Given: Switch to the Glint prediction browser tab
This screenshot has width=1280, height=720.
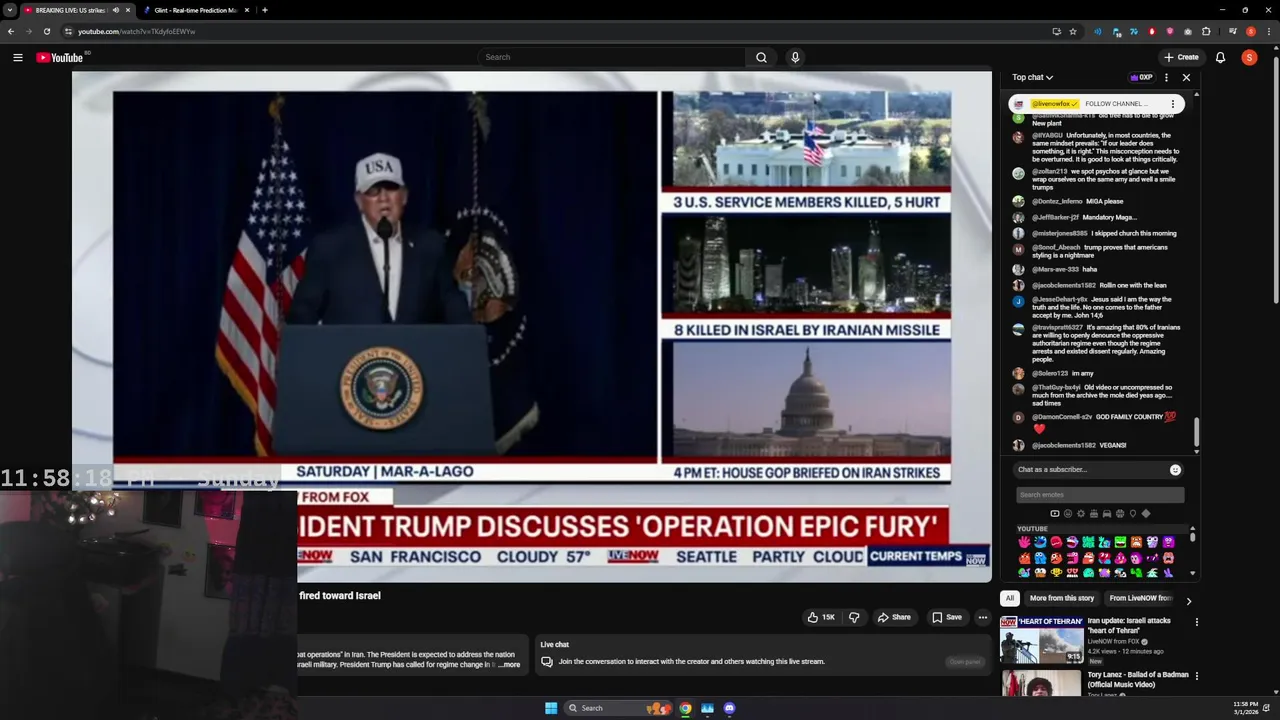Looking at the screenshot, I should point(195,10).
